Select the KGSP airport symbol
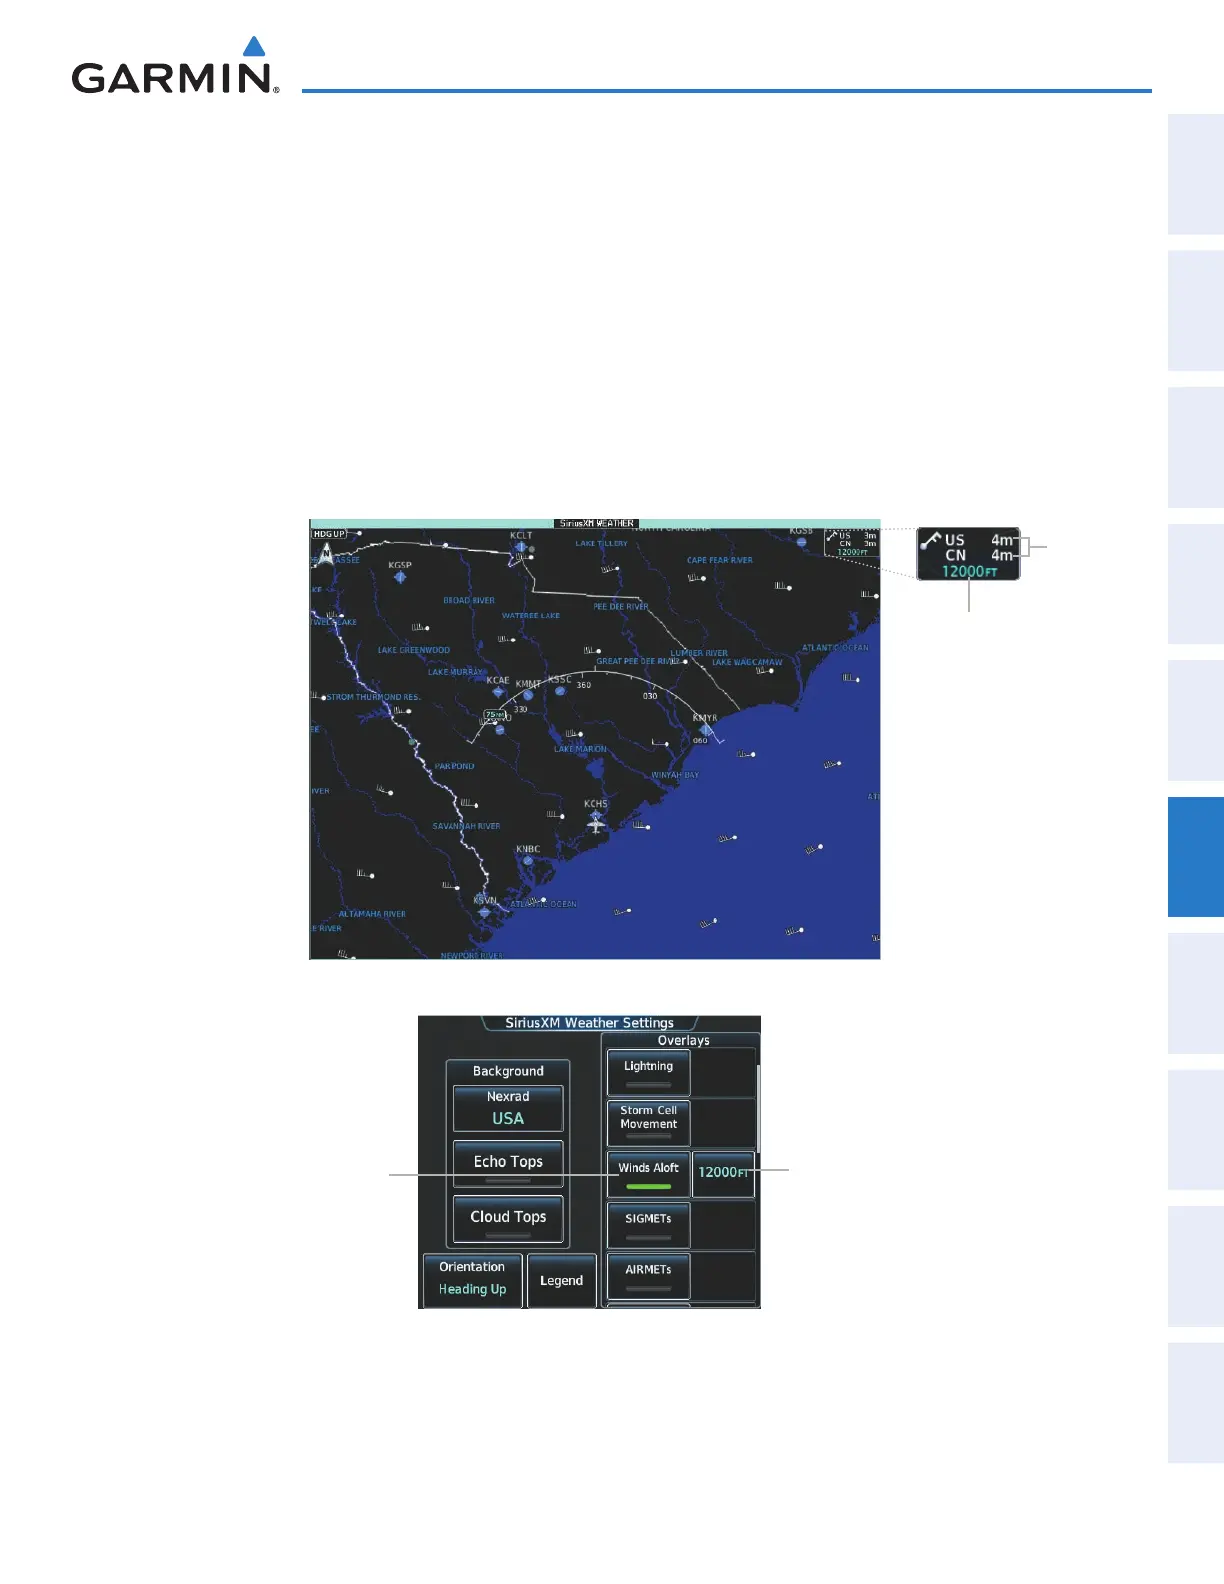The height and width of the screenshot is (1584, 1224). (400, 577)
